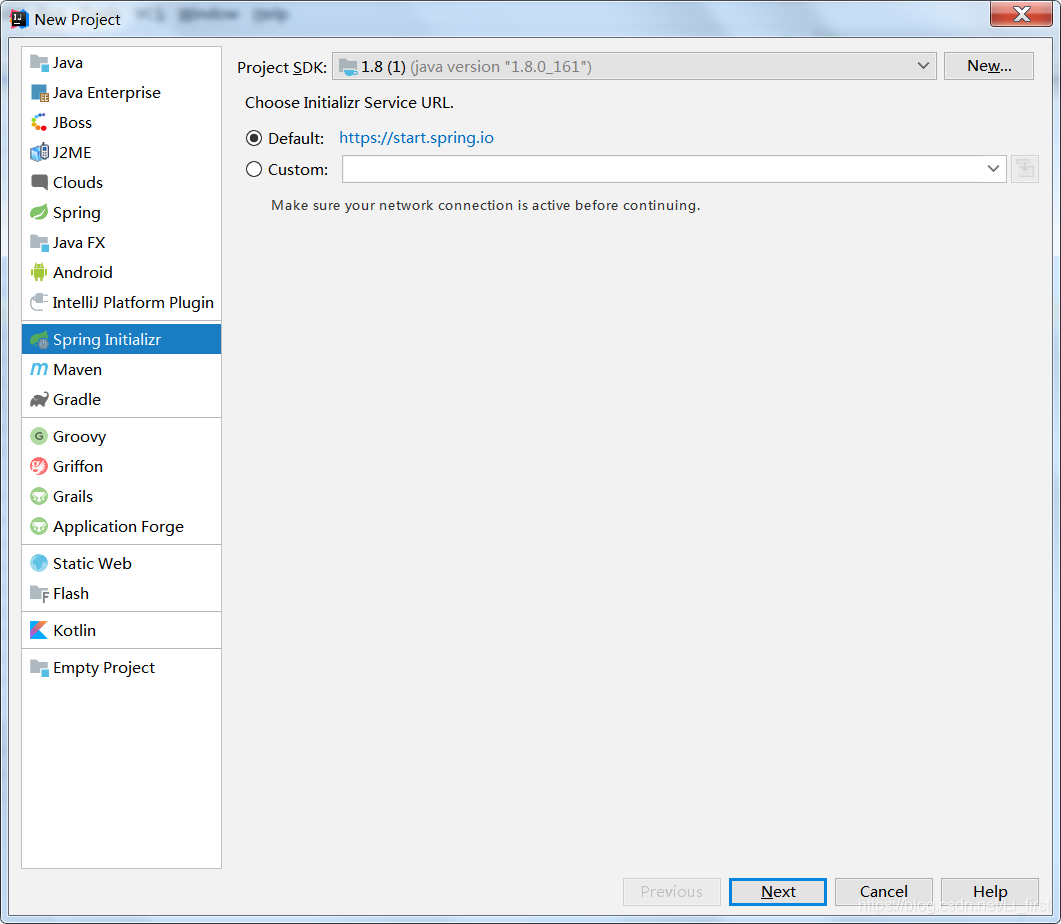
Task: Select Grails label in list
Action: click(x=73, y=496)
